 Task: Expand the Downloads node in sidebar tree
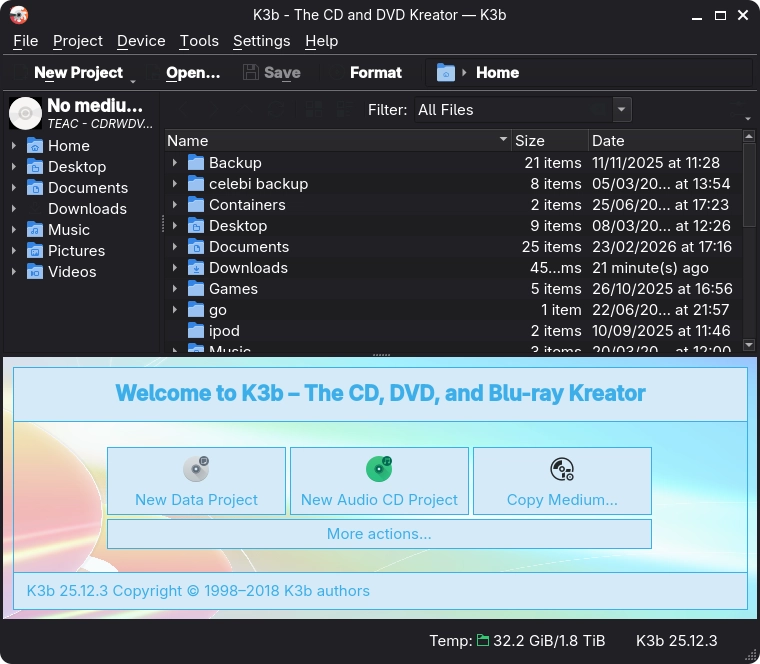click(x=14, y=209)
